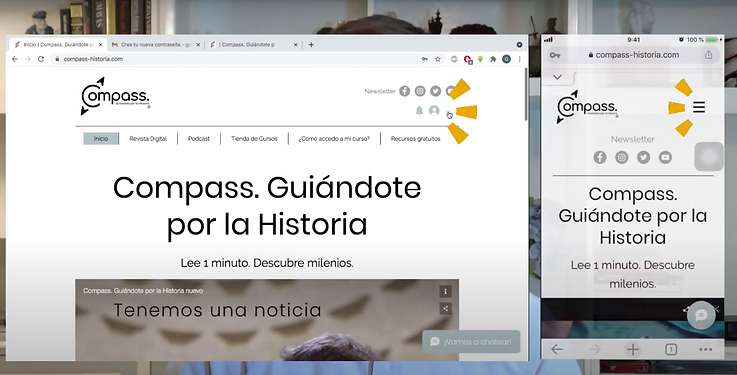Image resolution: width=737 pixels, height=375 pixels.
Task: Open the member avatar on desktop site
Action: coord(434,110)
